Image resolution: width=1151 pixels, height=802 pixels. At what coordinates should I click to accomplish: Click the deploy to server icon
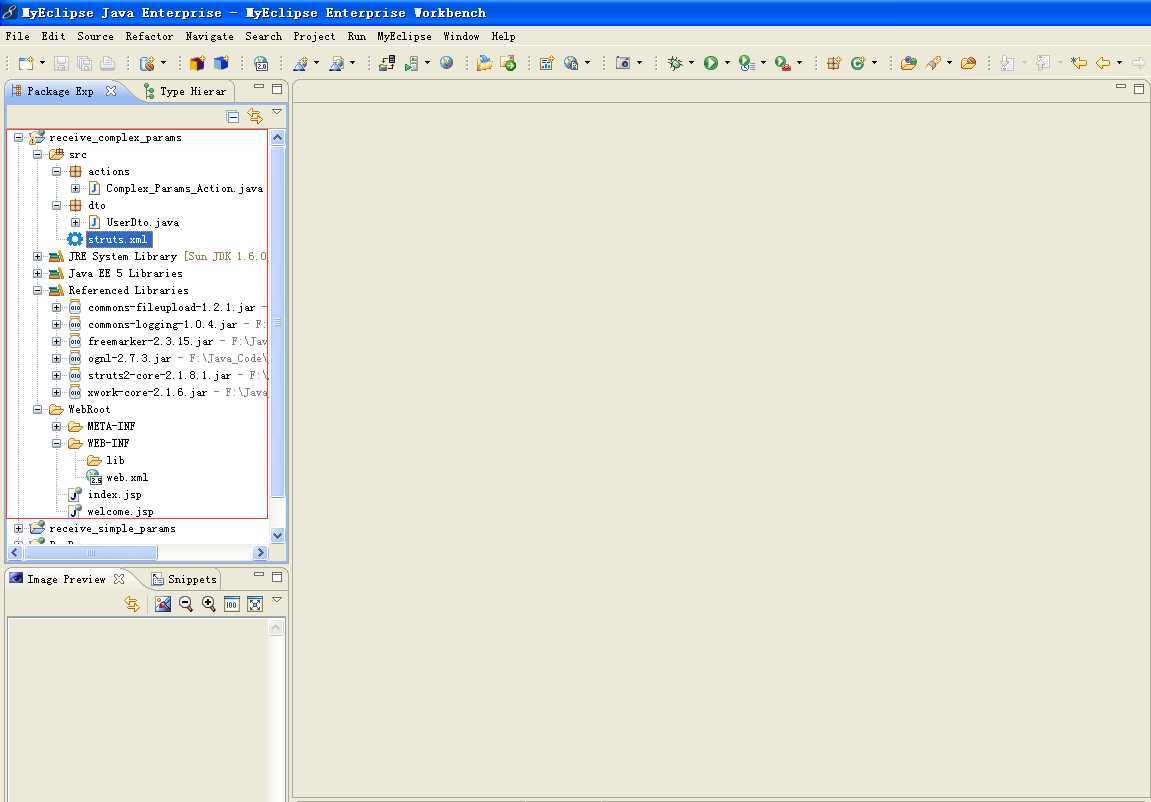click(x=387, y=63)
